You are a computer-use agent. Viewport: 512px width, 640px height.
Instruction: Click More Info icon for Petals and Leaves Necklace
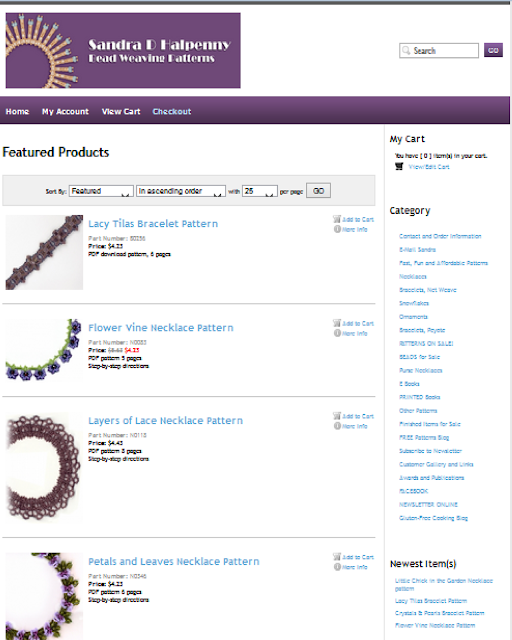(x=337, y=567)
